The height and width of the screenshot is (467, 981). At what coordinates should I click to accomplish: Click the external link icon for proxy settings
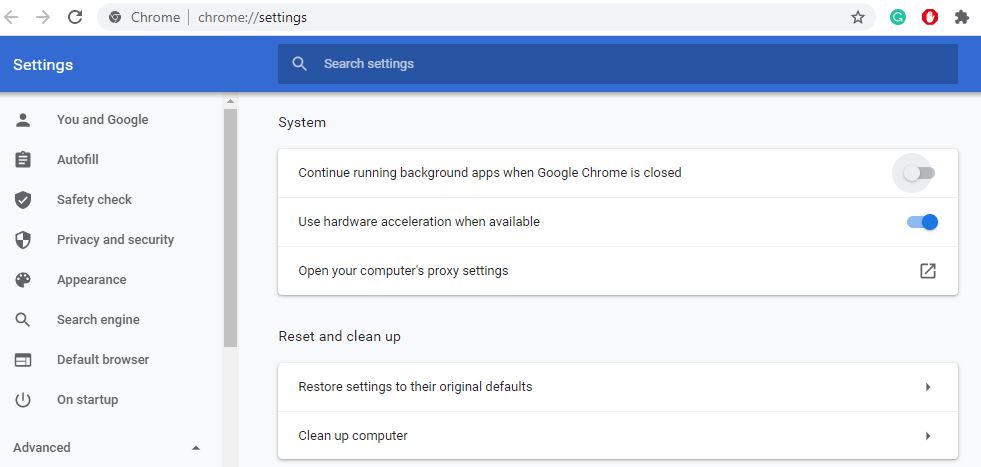[928, 270]
